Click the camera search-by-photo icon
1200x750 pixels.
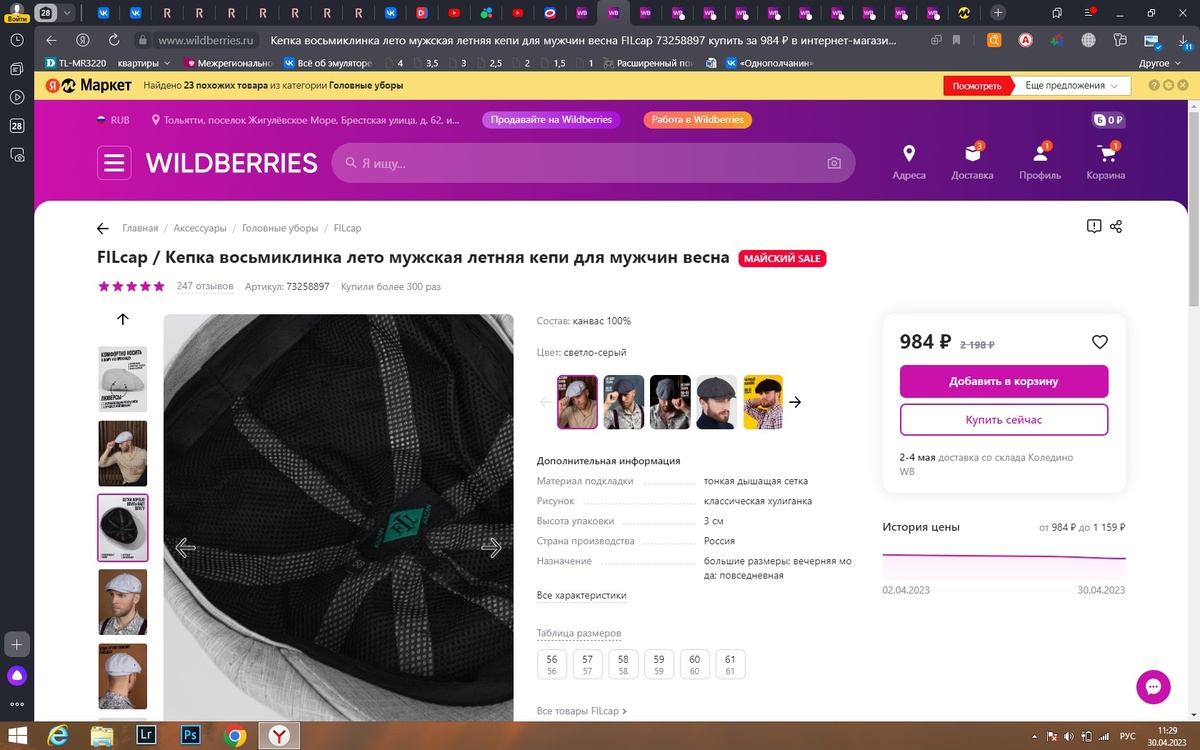coord(834,163)
